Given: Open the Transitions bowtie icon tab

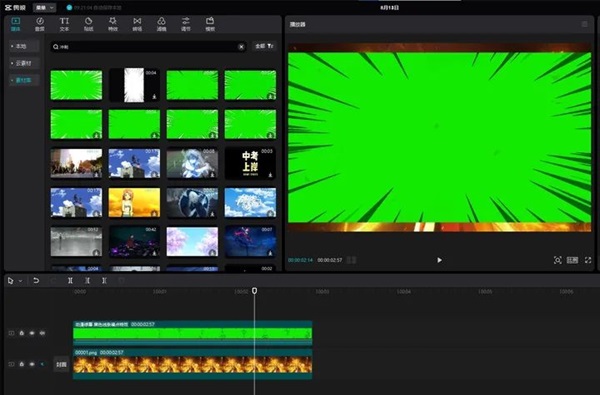Looking at the screenshot, I should (137, 24).
